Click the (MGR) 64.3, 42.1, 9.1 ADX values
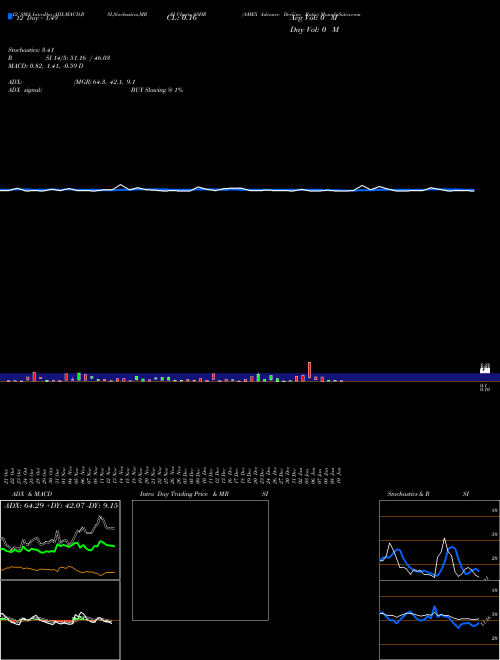 [x=104, y=82]
